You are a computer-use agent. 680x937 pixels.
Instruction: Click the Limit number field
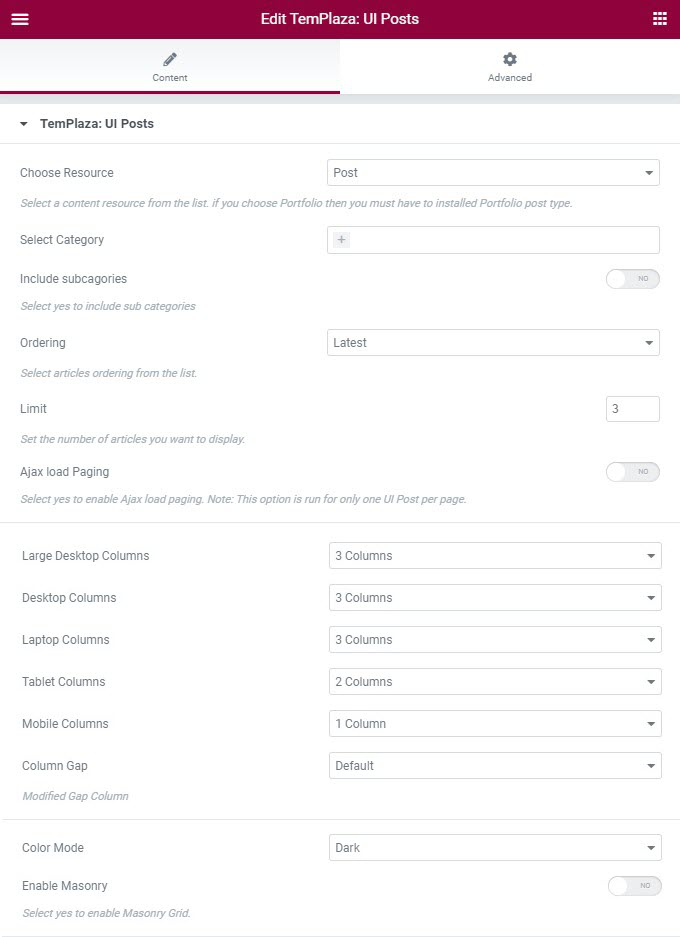632,409
